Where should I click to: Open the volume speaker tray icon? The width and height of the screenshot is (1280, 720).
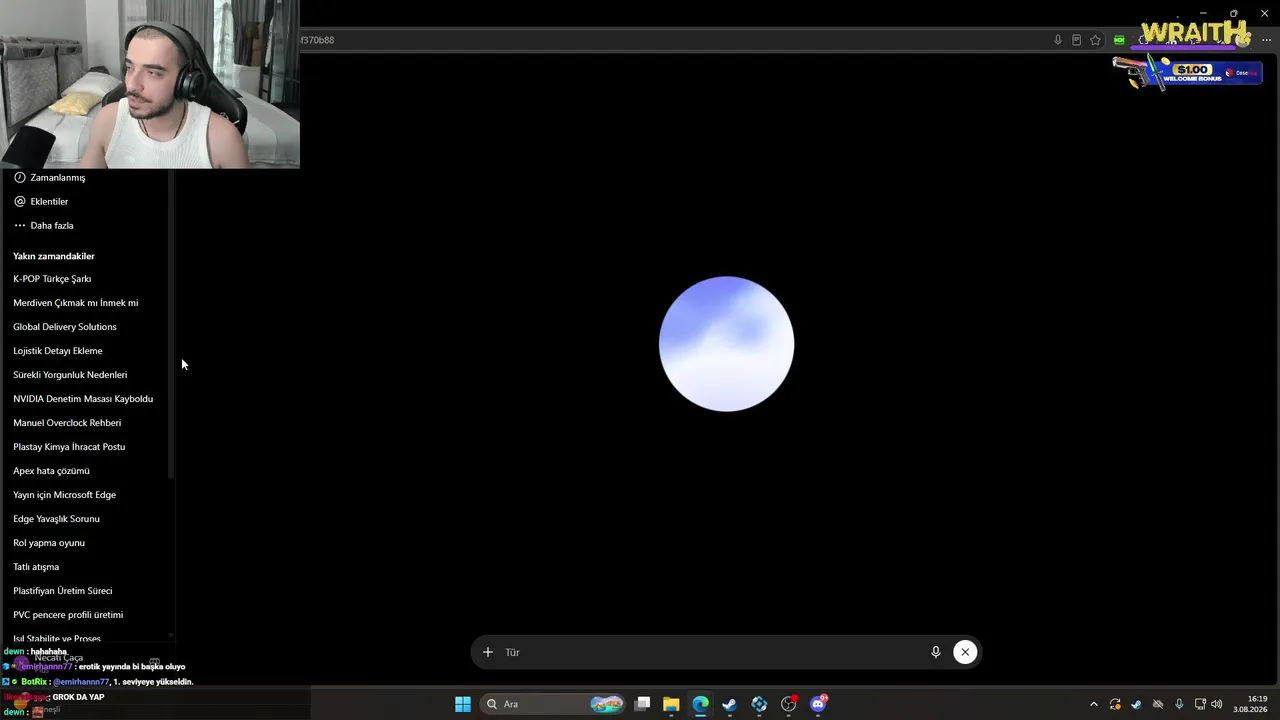pyautogui.click(x=1217, y=704)
